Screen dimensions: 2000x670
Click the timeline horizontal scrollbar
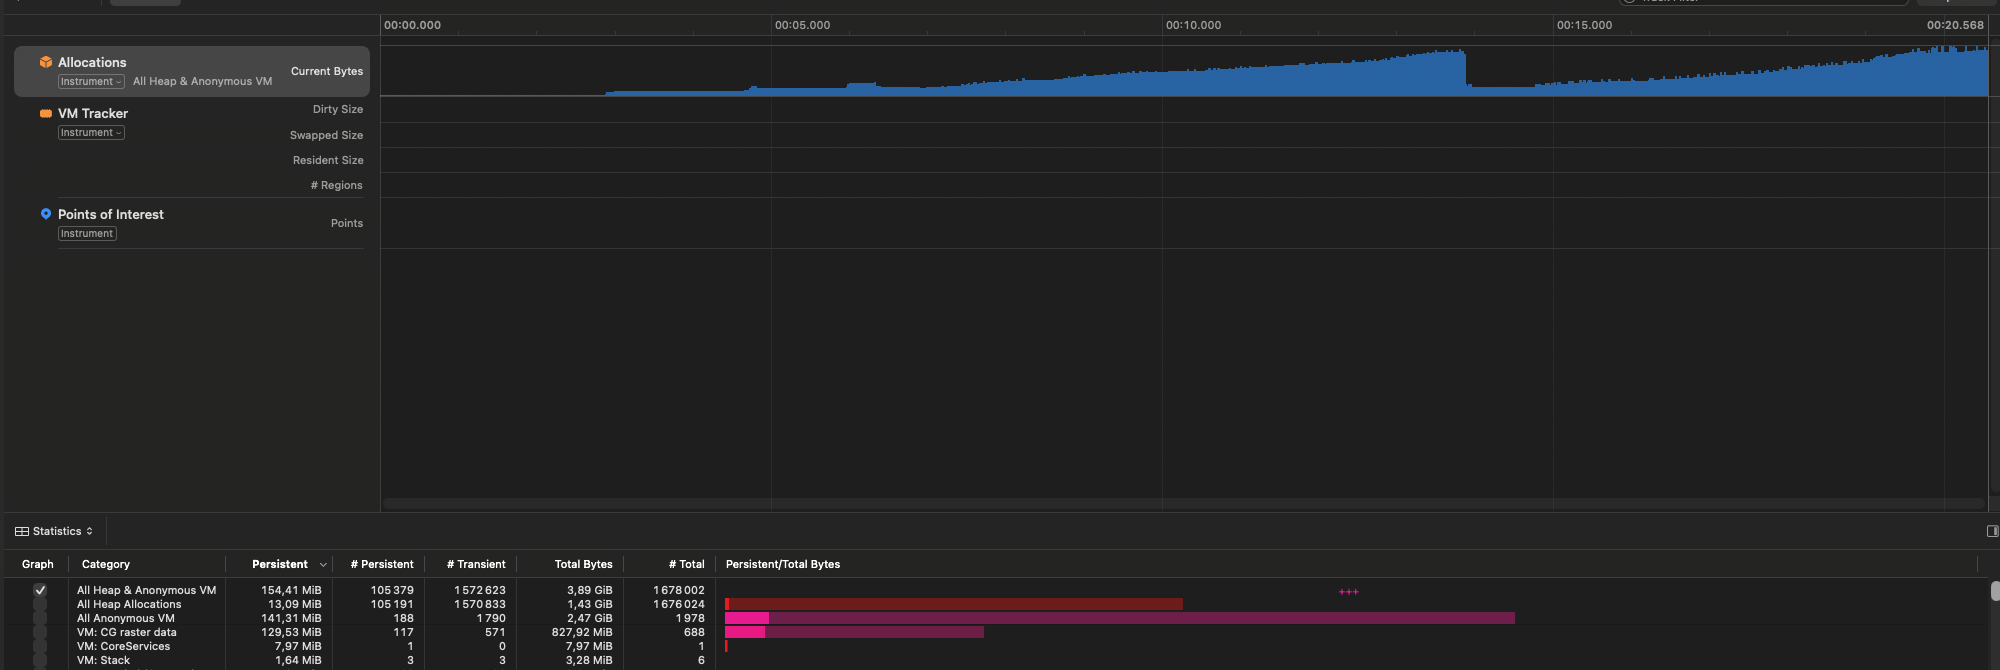point(1184,503)
